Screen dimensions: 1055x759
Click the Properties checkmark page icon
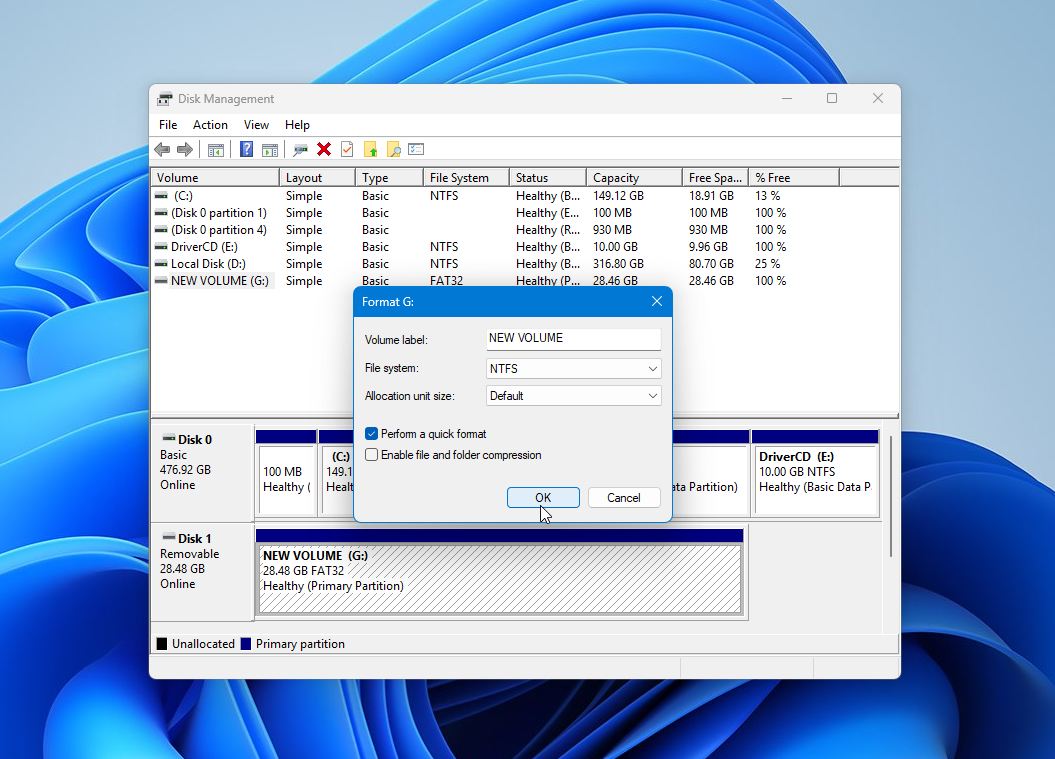pos(347,149)
